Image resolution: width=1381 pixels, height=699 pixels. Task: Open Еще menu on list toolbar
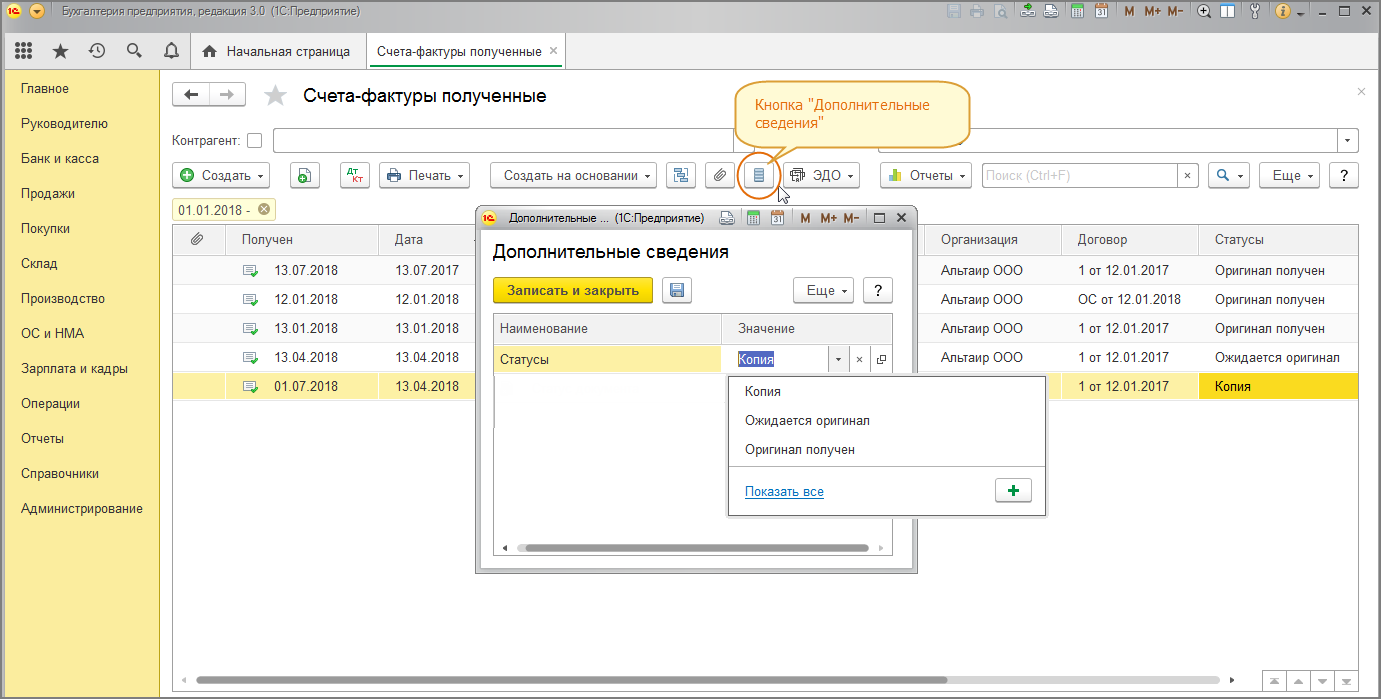click(1289, 175)
